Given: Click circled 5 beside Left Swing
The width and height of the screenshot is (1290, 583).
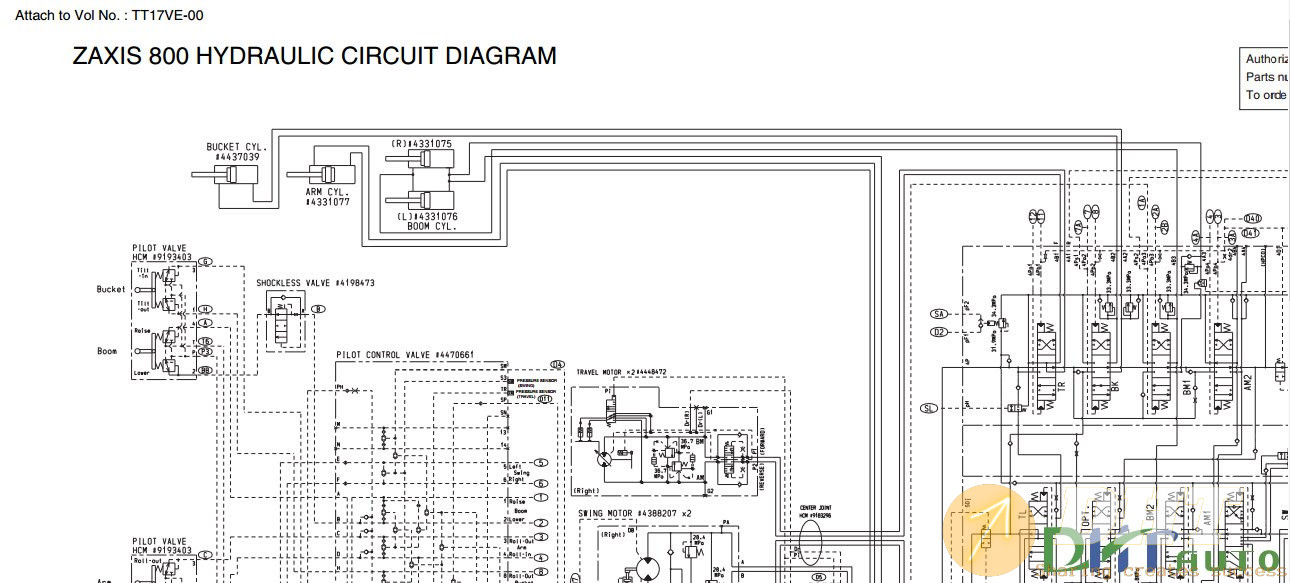Looking at the screenshot, I should [540, 463].
